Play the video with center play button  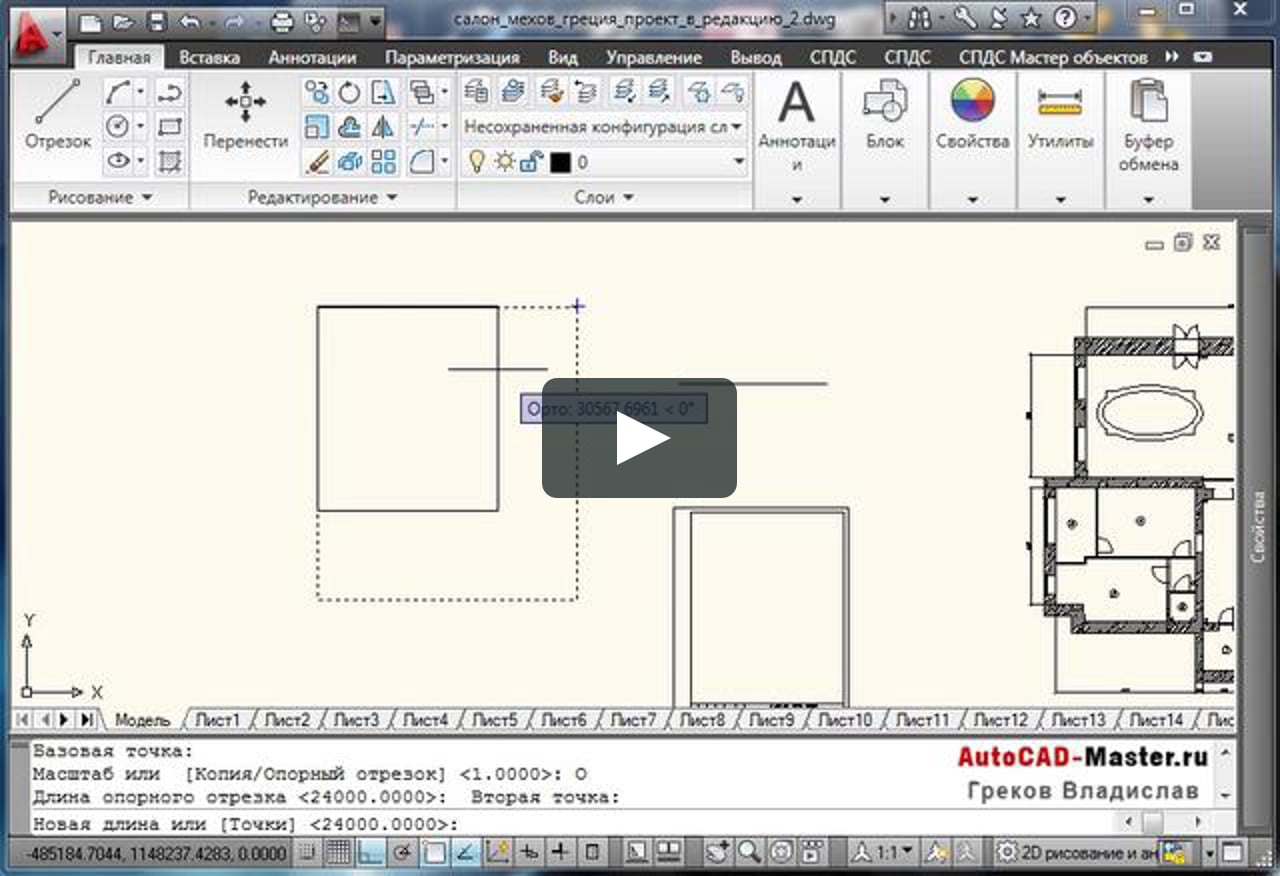point(640,438)
